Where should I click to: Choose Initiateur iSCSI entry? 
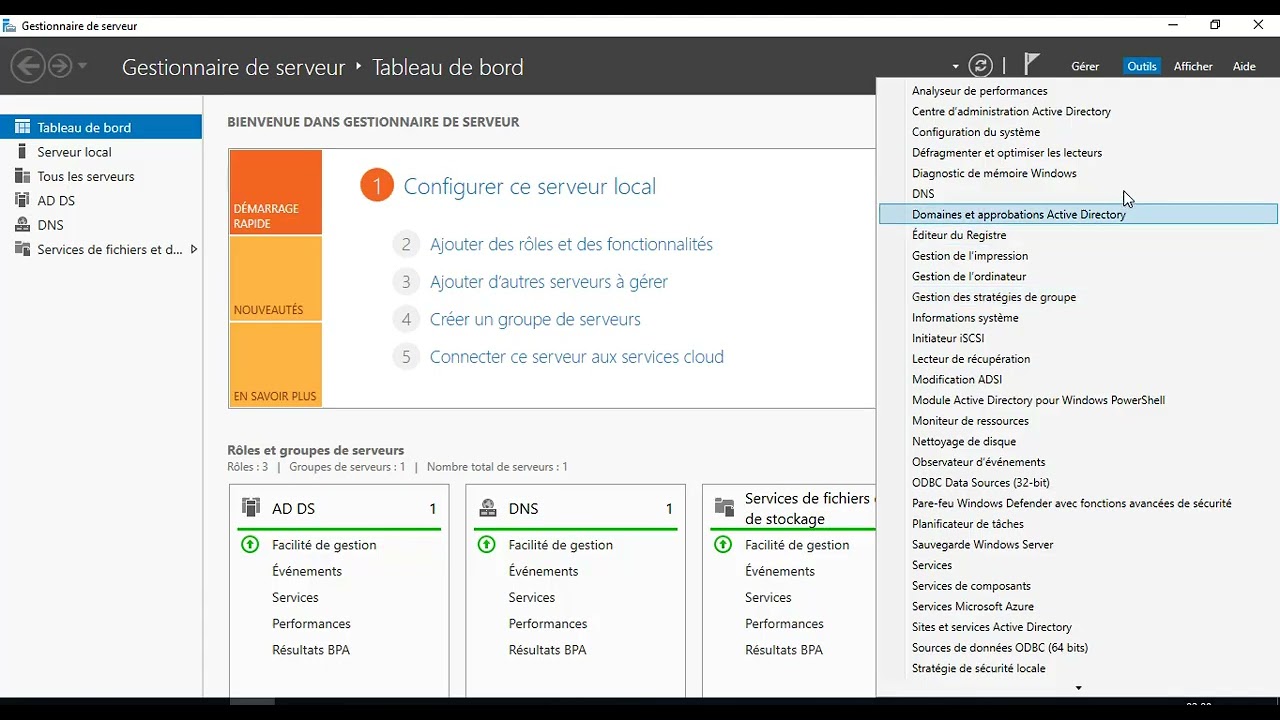pos(1078,338)
